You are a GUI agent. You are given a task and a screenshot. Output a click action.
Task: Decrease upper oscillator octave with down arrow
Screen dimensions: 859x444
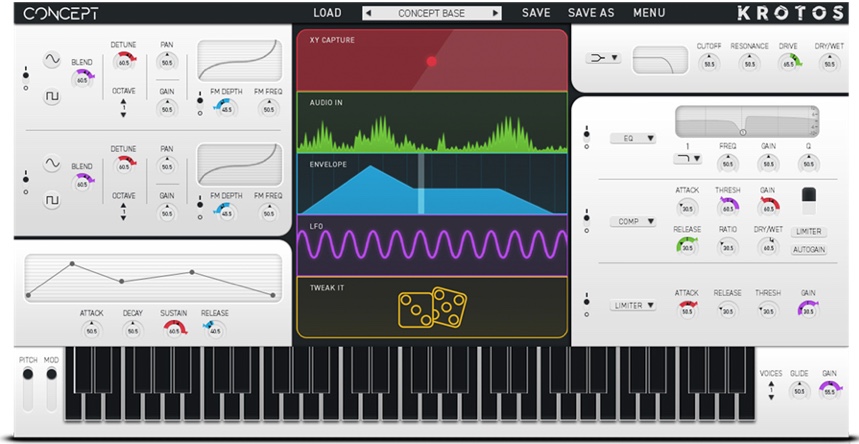coord(123,115)
